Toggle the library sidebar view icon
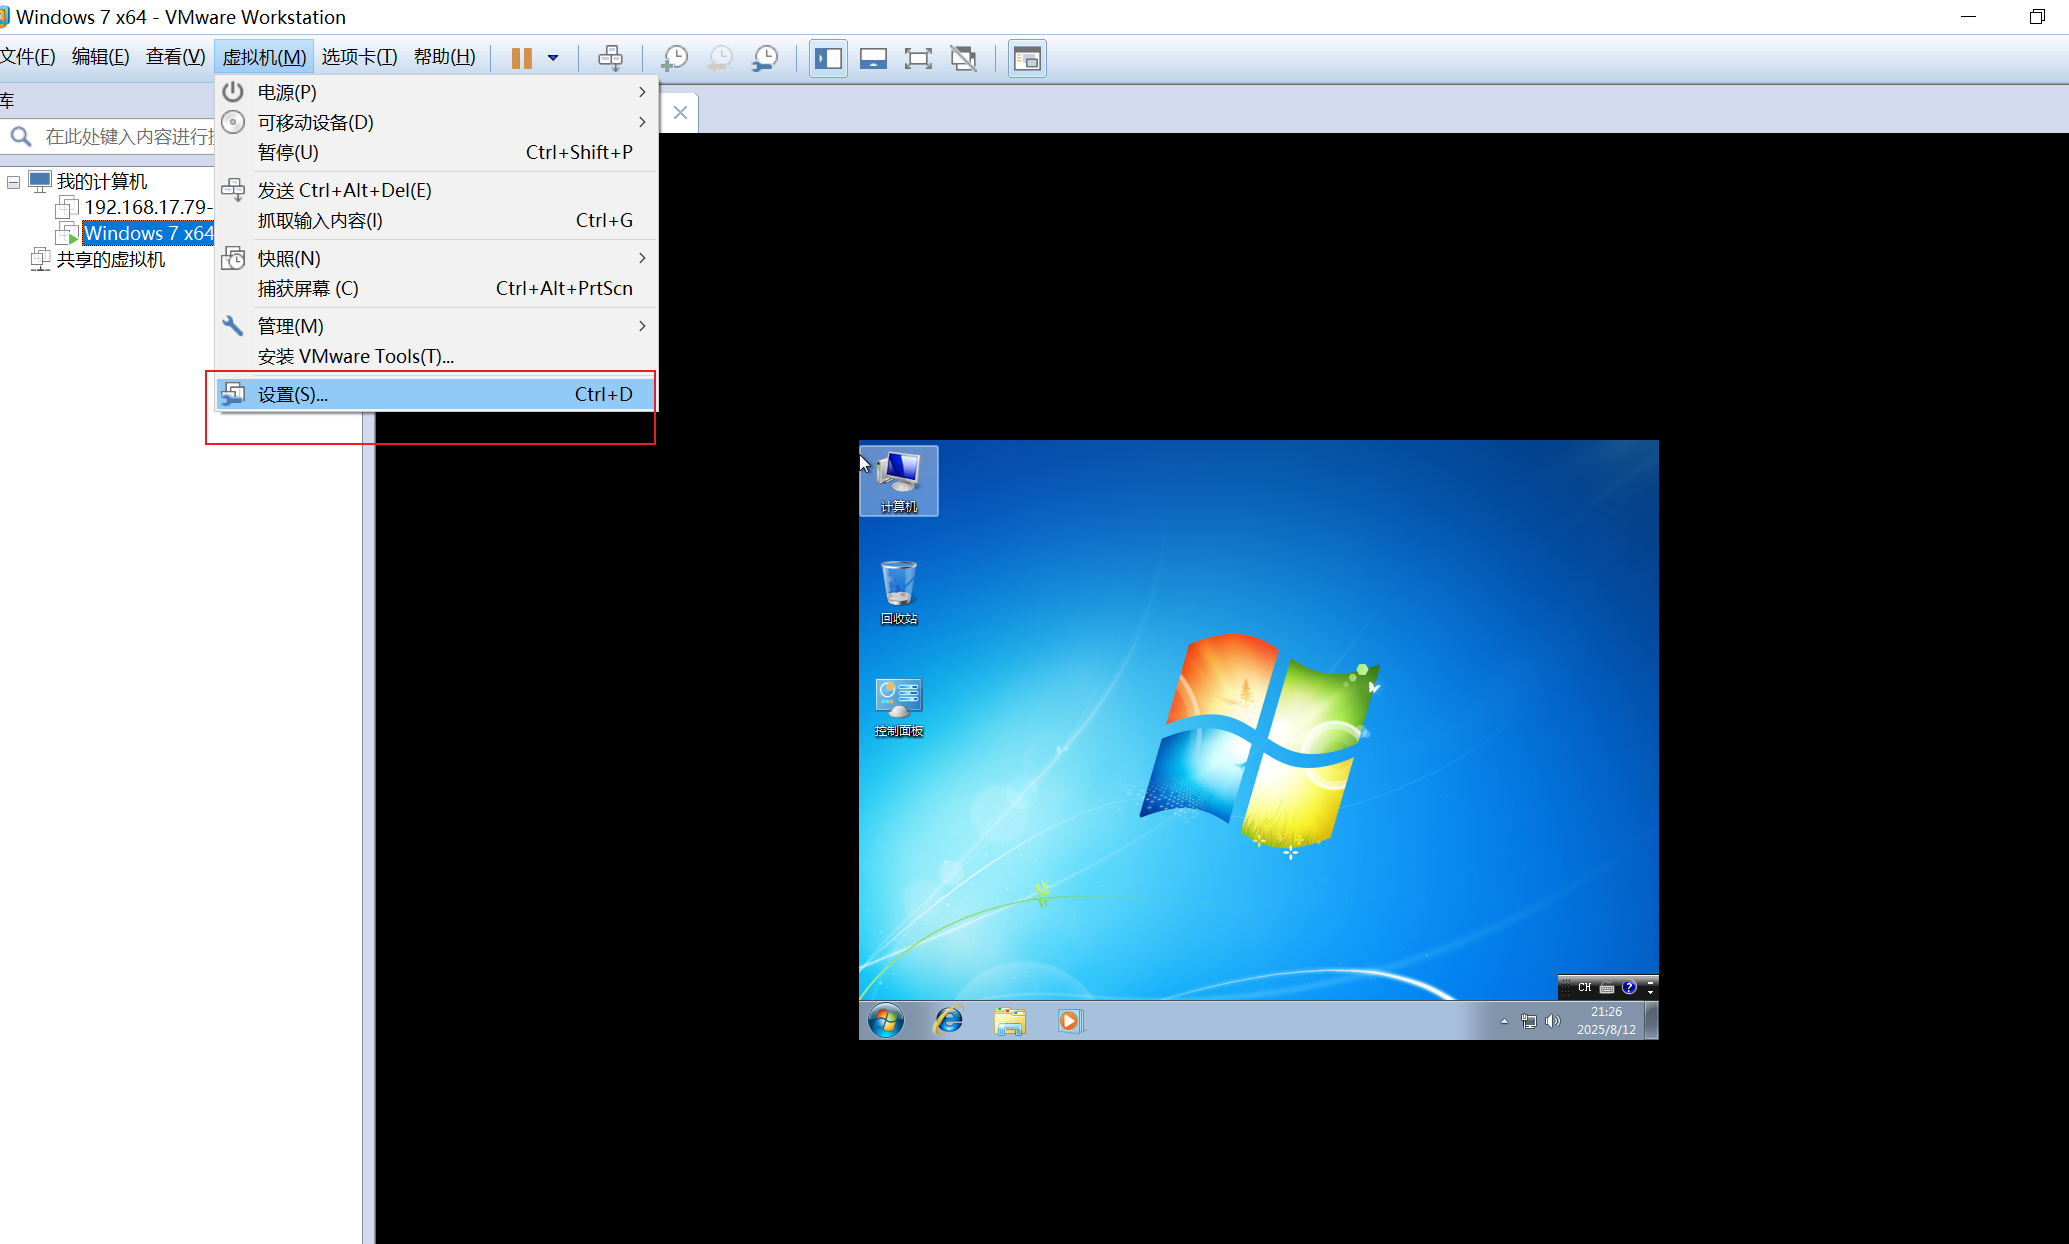The width and height of the screenshot is (2069, 1244). click(828, 58)
